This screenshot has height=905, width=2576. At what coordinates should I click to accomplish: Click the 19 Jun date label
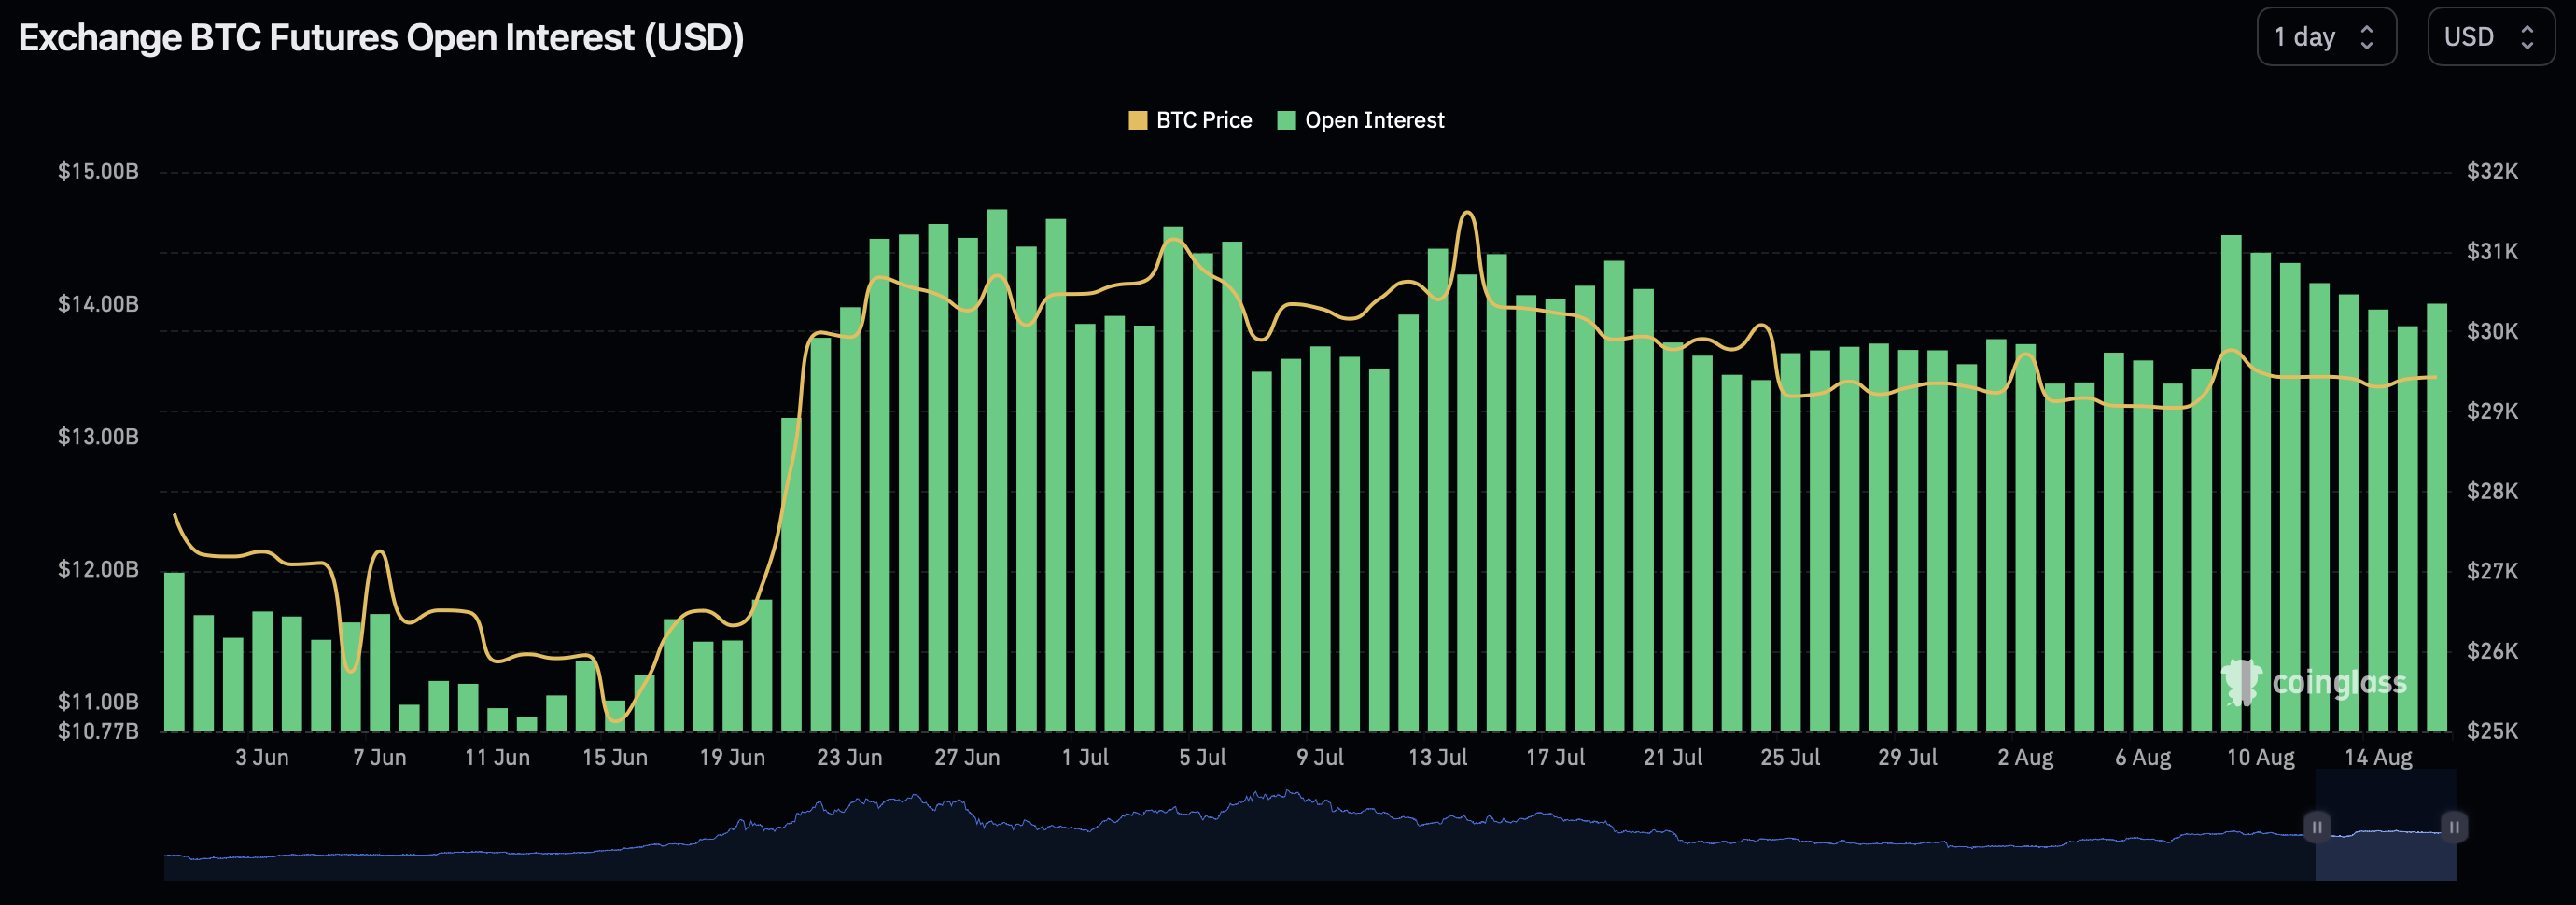[x=732, y=758]
